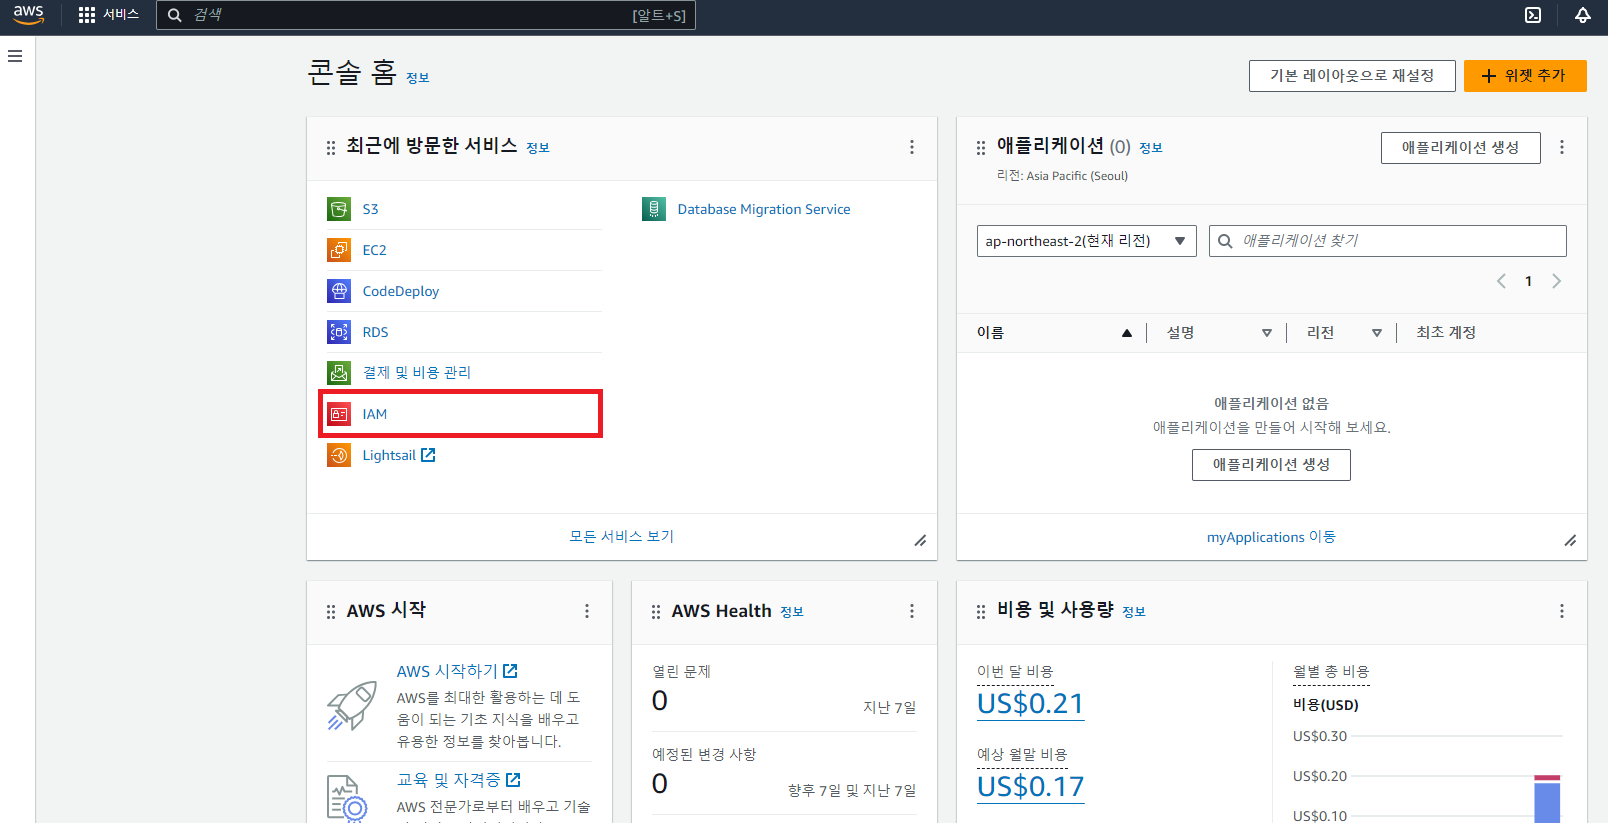This screenshot has height=823, width=1608.
Task: Click the US$0.21 이번 달 비용 value
Action: 1030,704
